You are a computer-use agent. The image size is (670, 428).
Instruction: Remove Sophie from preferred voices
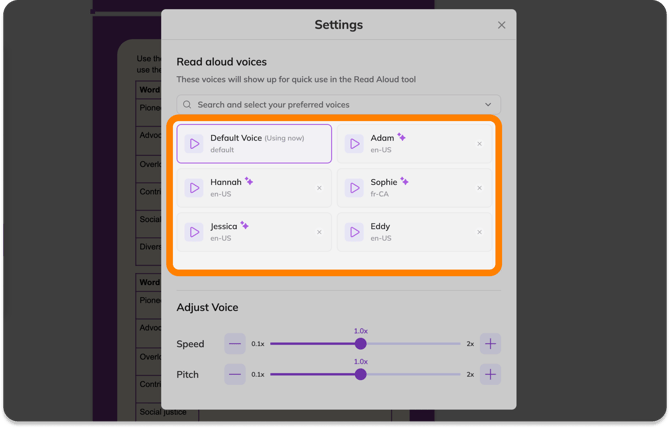pyautogui.click(x=479, y=188)
